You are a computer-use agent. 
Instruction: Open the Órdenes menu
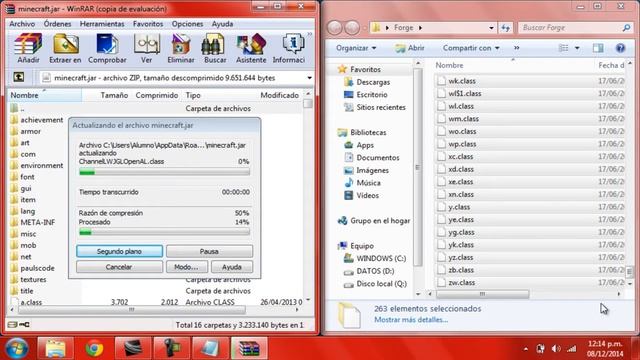click(x=58, y=24)
